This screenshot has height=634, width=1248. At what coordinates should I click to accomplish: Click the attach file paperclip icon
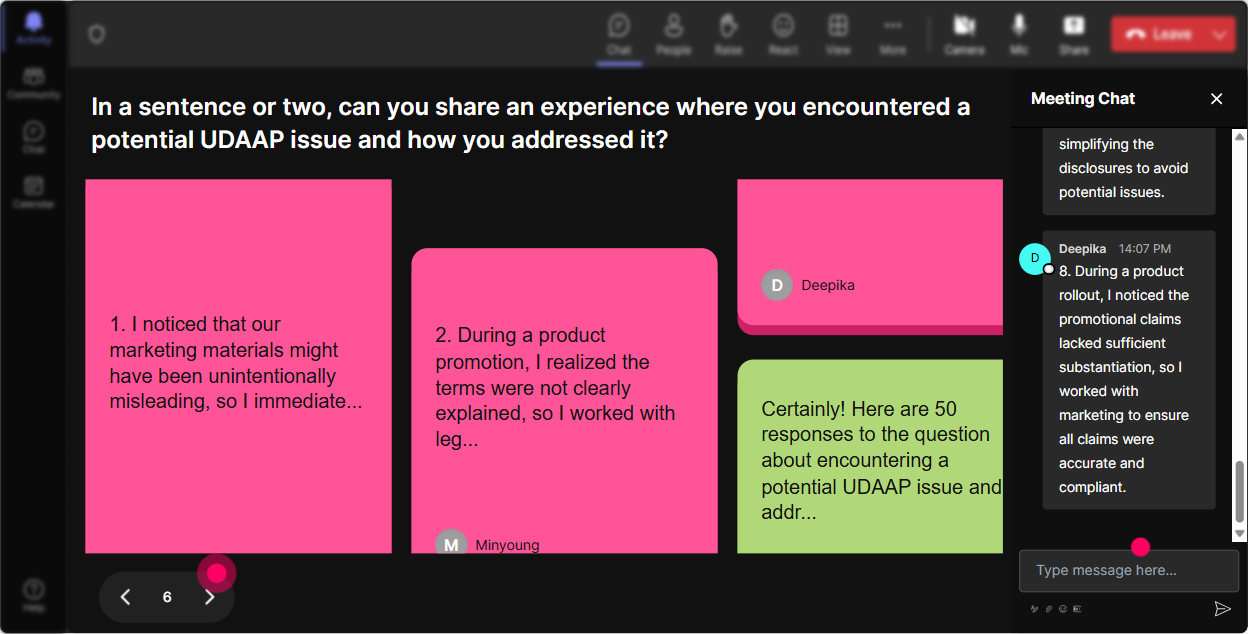click(1049, 608)
